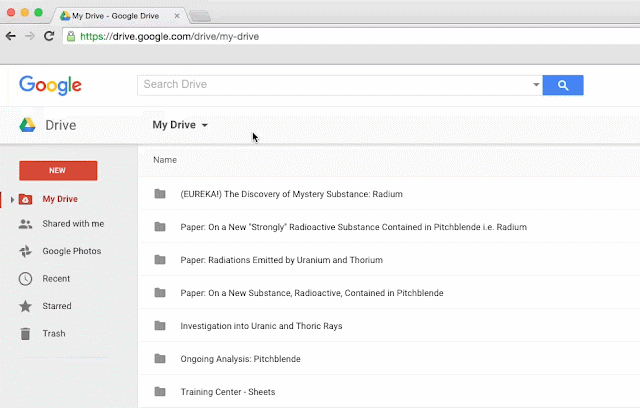The width and height of the screenshot is (640, 408).
Task: Close the My Drive browser tab
Action: coord(177,16)
